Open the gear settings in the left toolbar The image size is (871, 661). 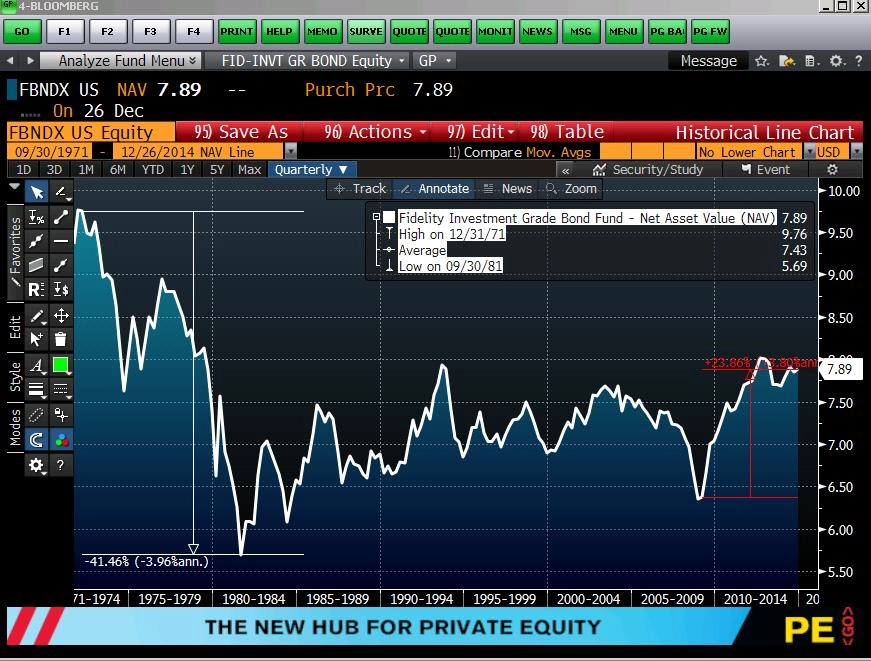point(37,465)
